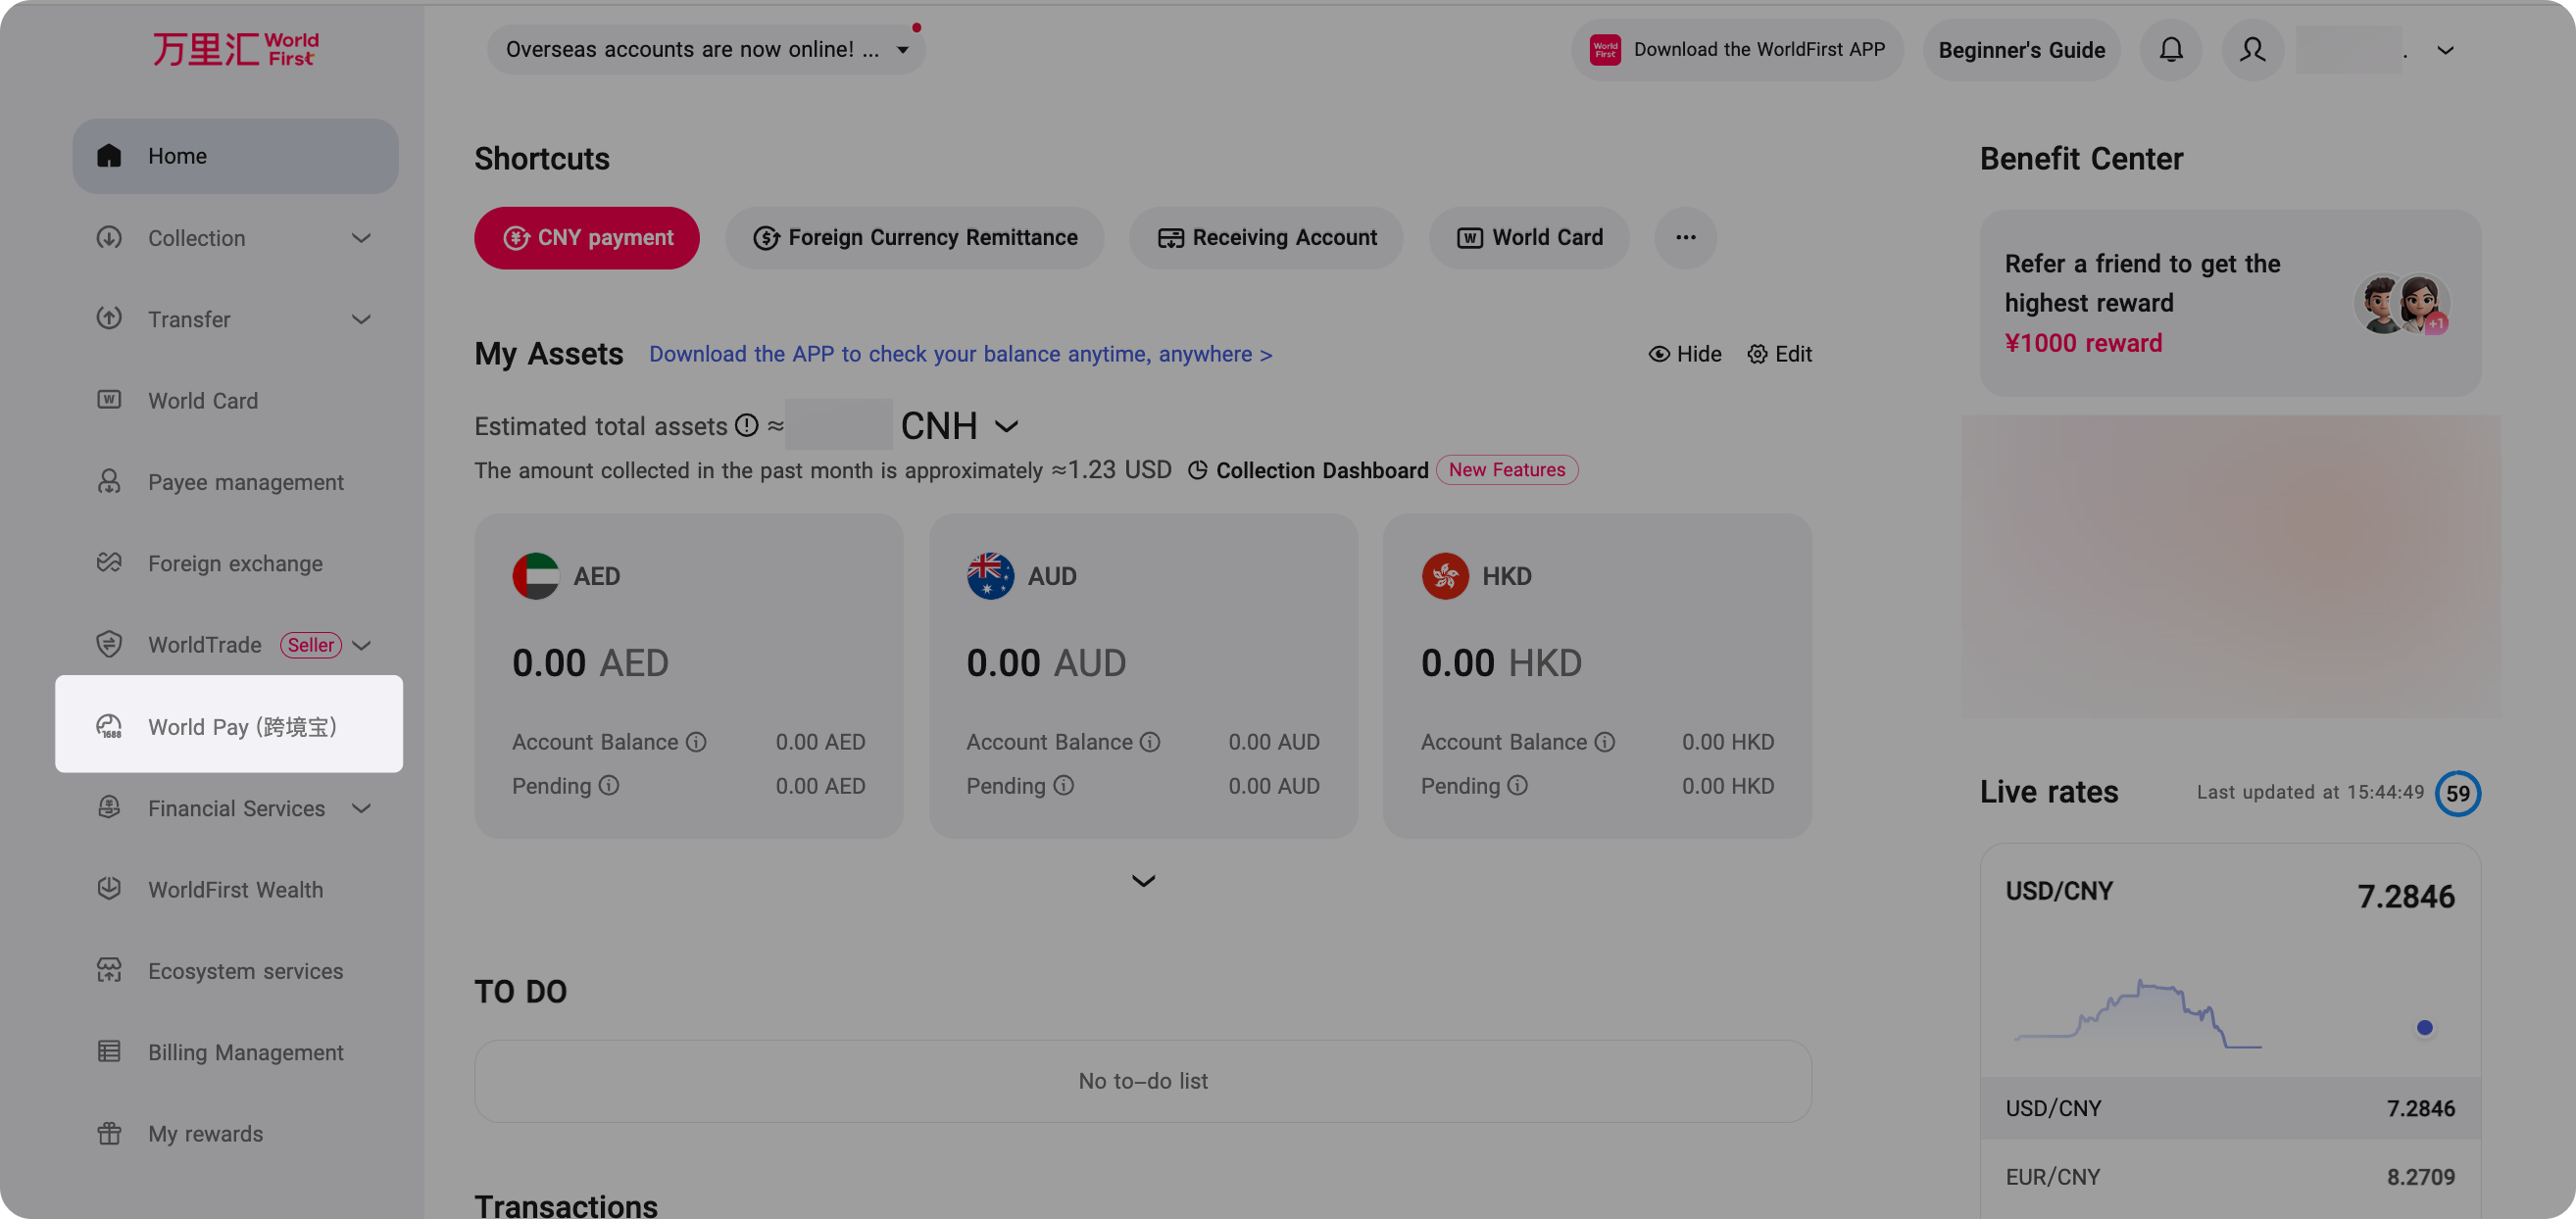Go to Foreign exchange in sidebar
Image resolution: width=2576 pixels, height=1219 pixels.
(235, 563)
